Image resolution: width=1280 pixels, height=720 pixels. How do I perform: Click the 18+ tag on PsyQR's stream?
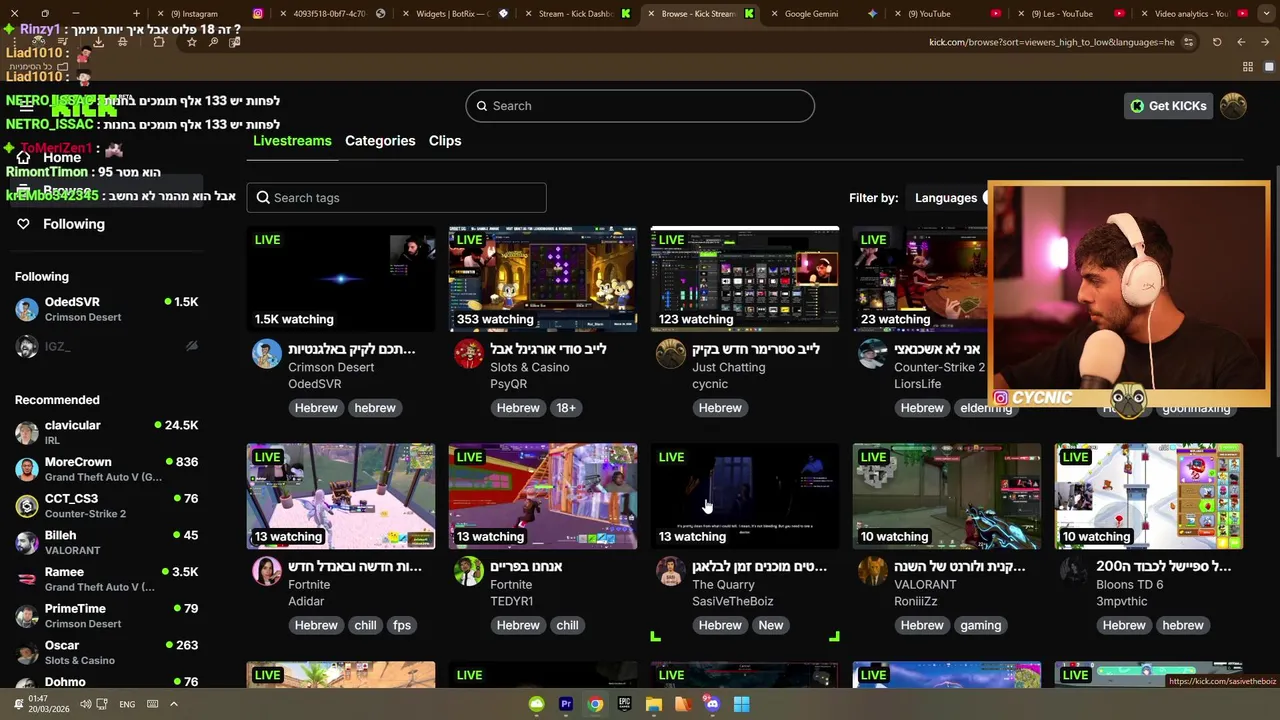pyautogui.click(x=566, y=408)
